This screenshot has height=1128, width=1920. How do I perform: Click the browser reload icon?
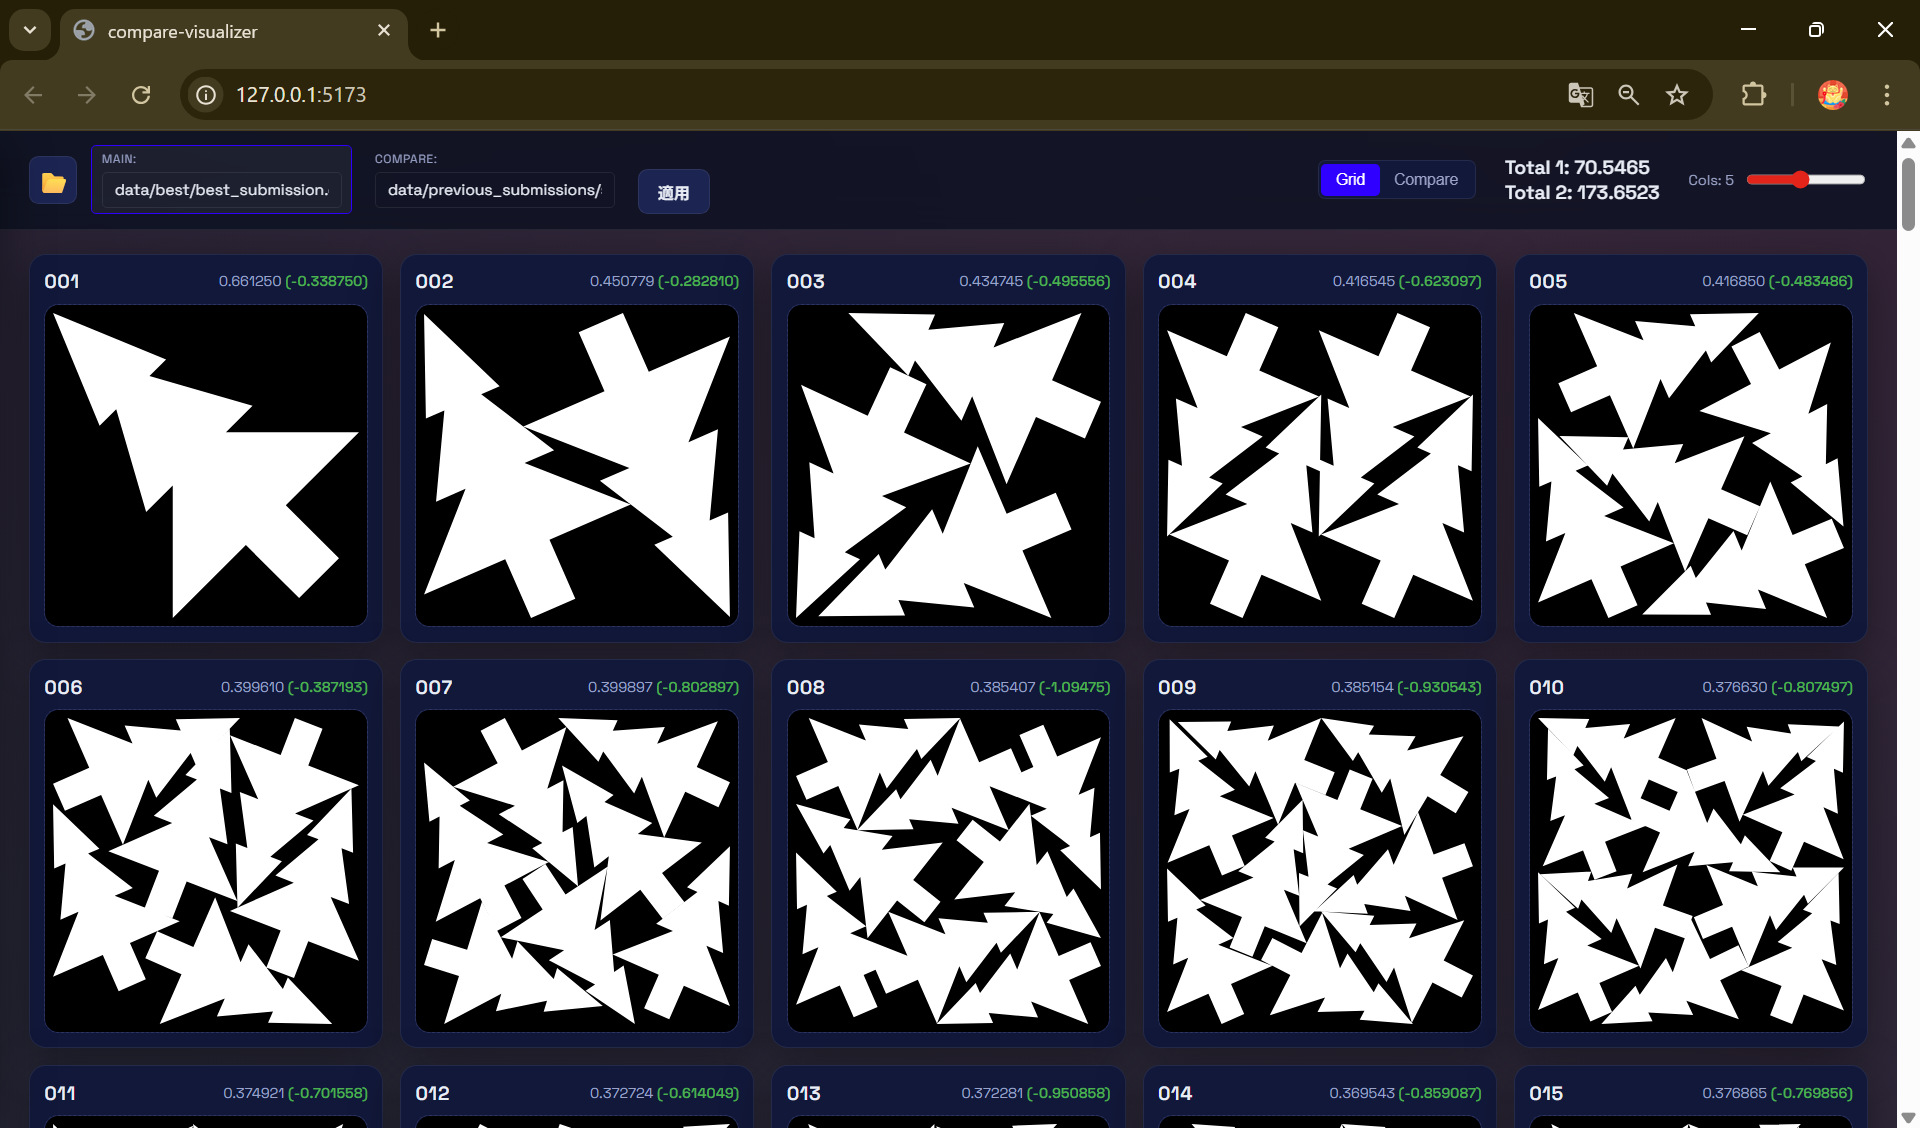click(x=141, y=95)
